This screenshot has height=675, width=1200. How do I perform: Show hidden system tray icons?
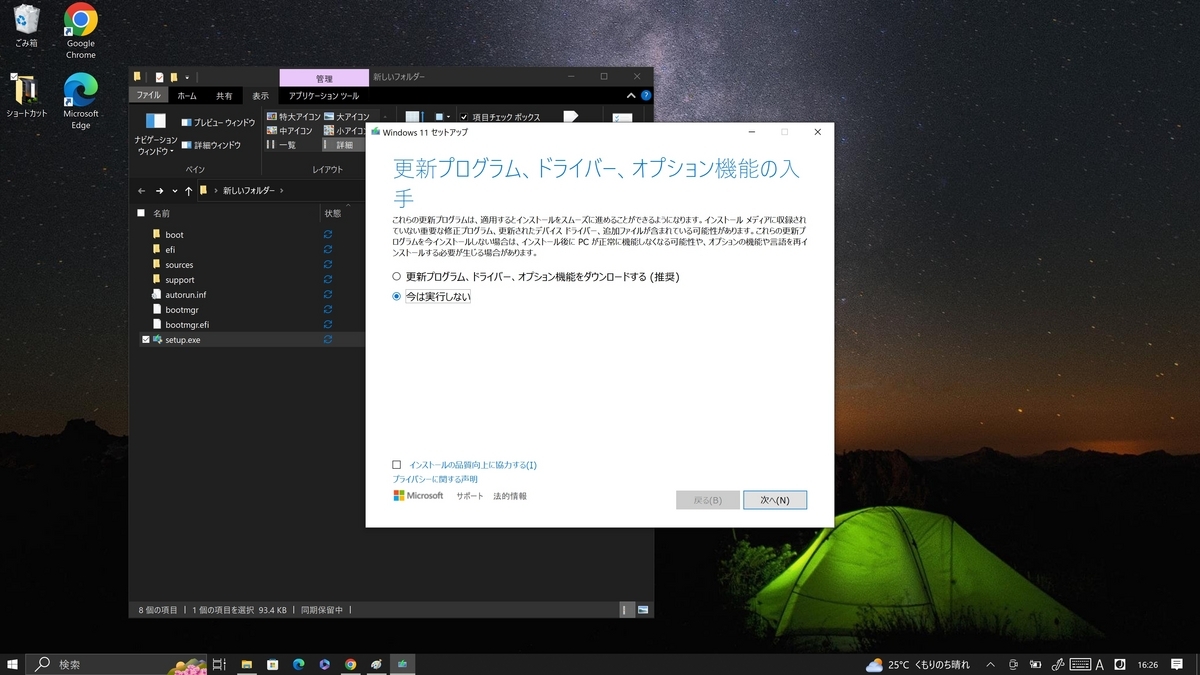point(991,664)
